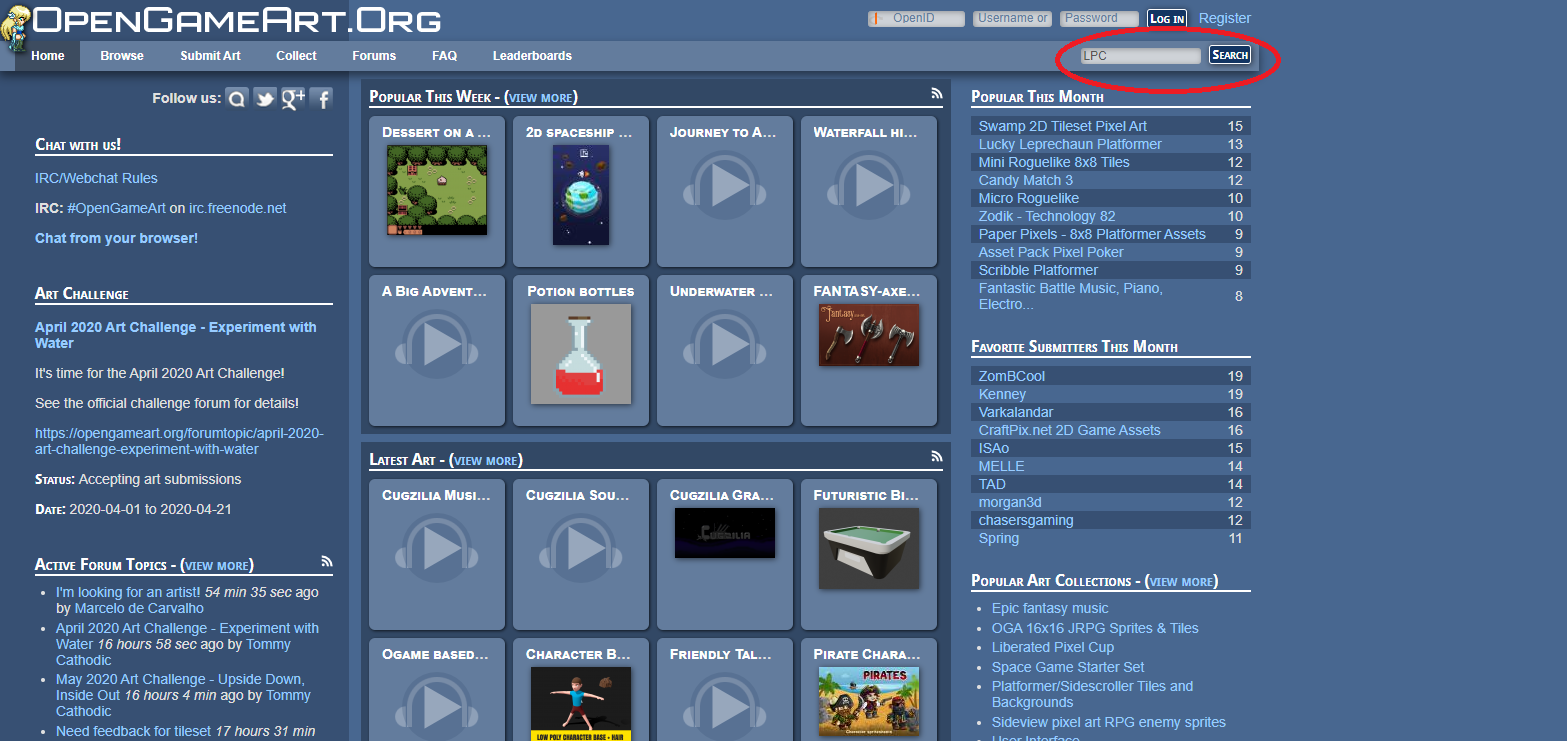This screenshot has height=741, width=1567.
Task: Open submitter Kenney profile
Action: pyautogui.click(x=1002, y=394)
